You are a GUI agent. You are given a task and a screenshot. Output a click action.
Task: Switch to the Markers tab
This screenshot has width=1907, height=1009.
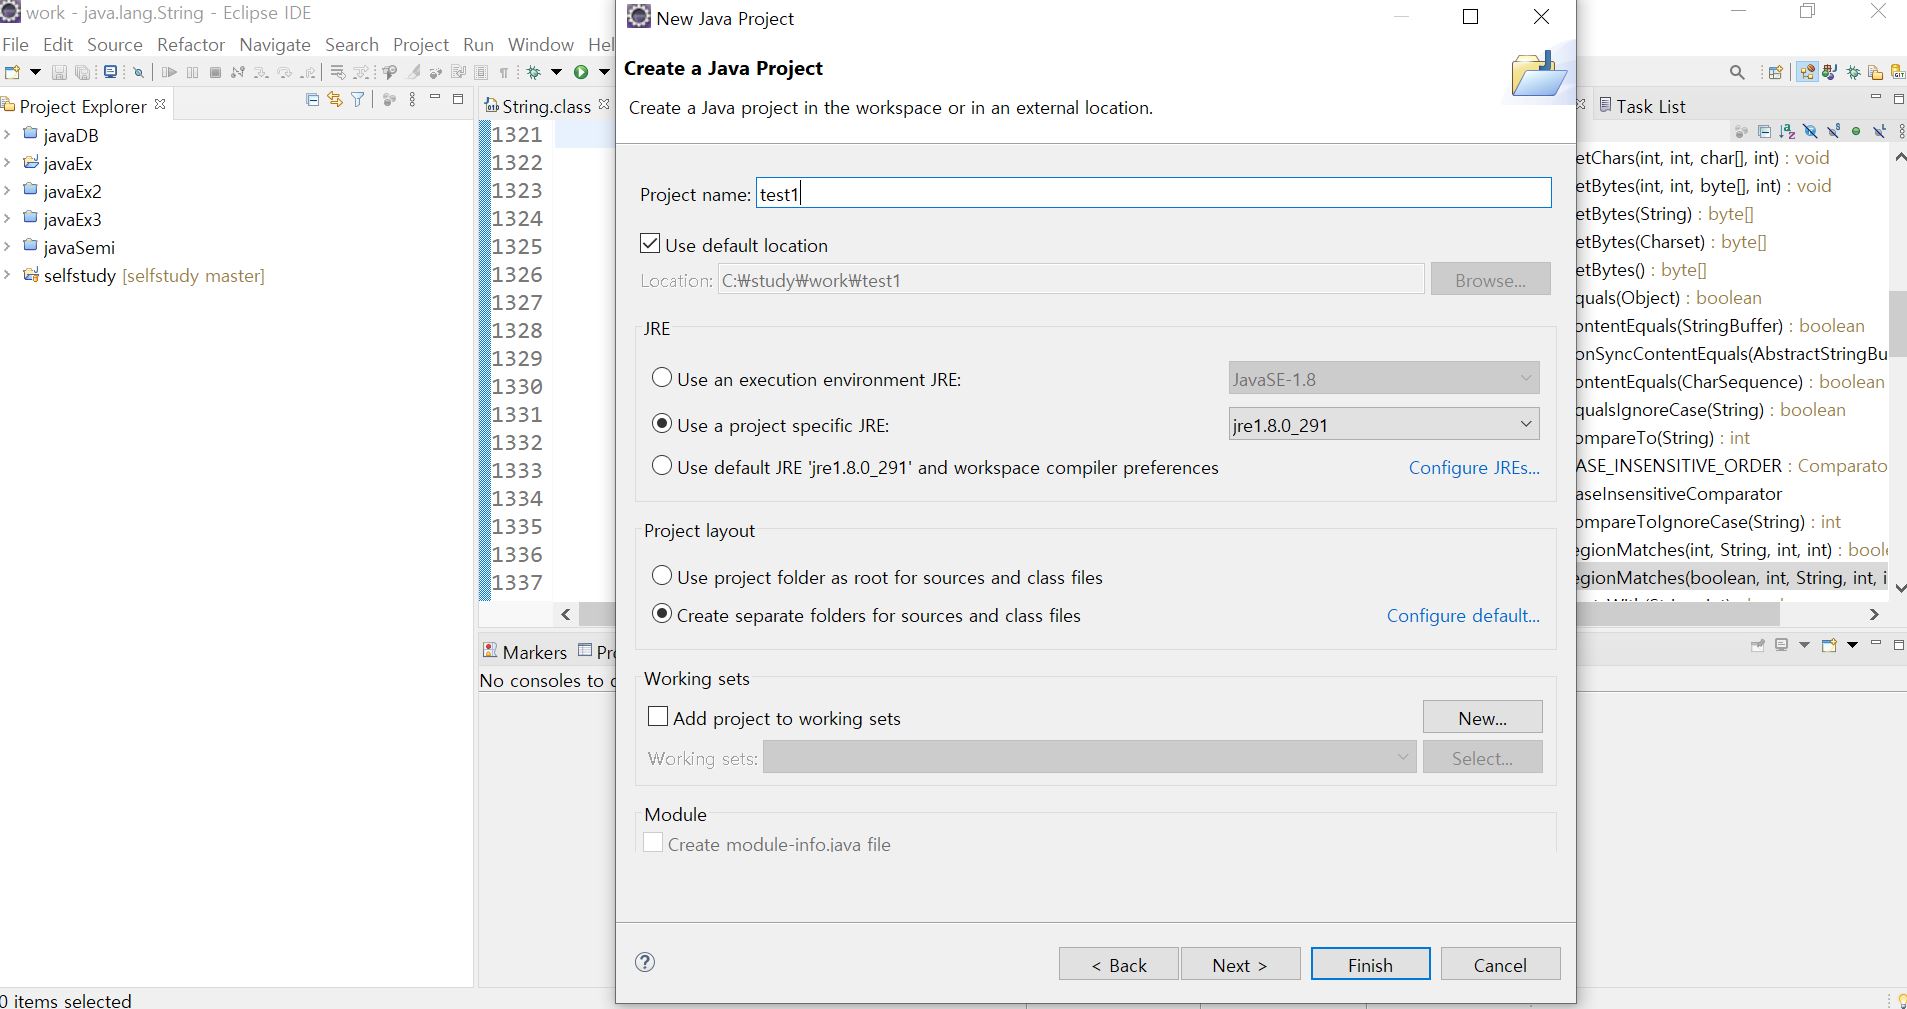click(x=524, y=652)
